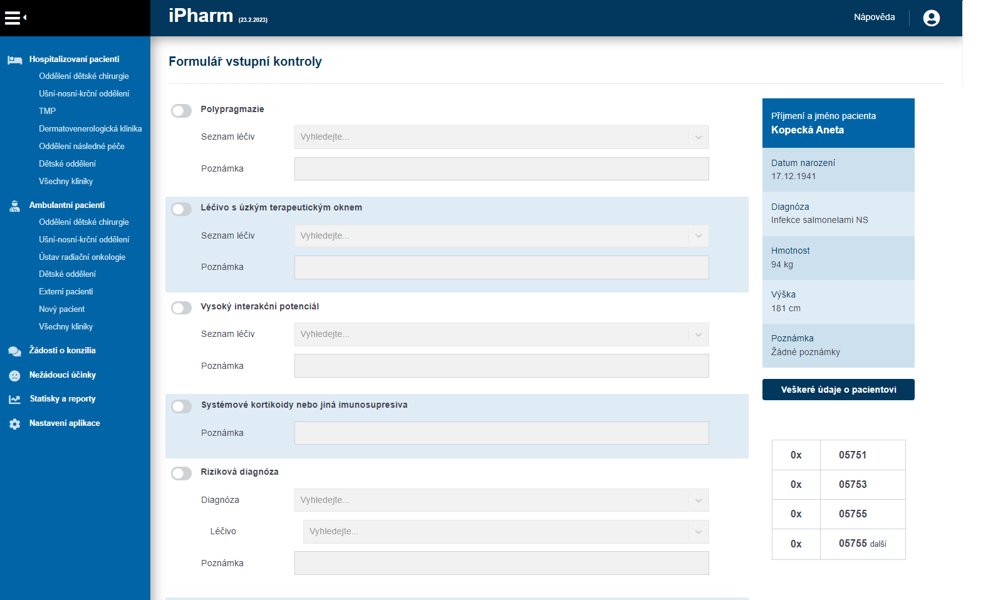The height and width of the screenshot is (600, 983).
Task: Expand the Polypragmazie Seznam léčiv dropdown
Action: 501,138
